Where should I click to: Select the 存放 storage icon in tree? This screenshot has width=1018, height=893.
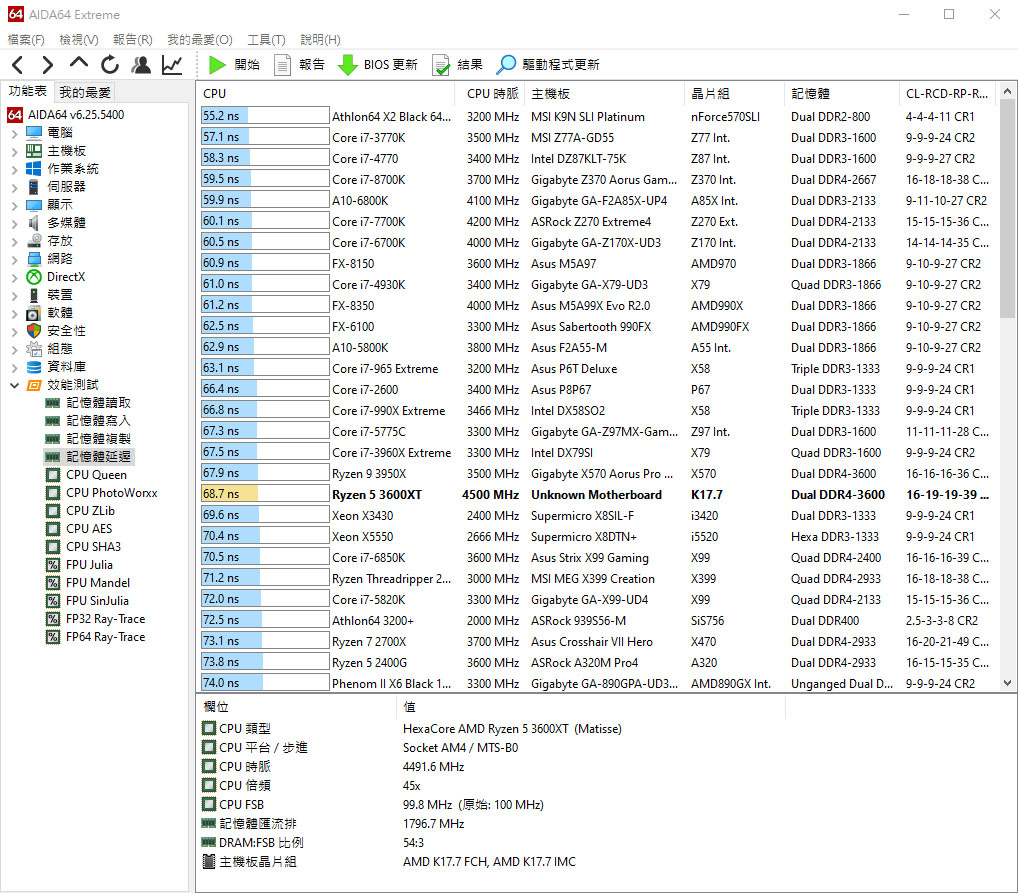(34, 241)
